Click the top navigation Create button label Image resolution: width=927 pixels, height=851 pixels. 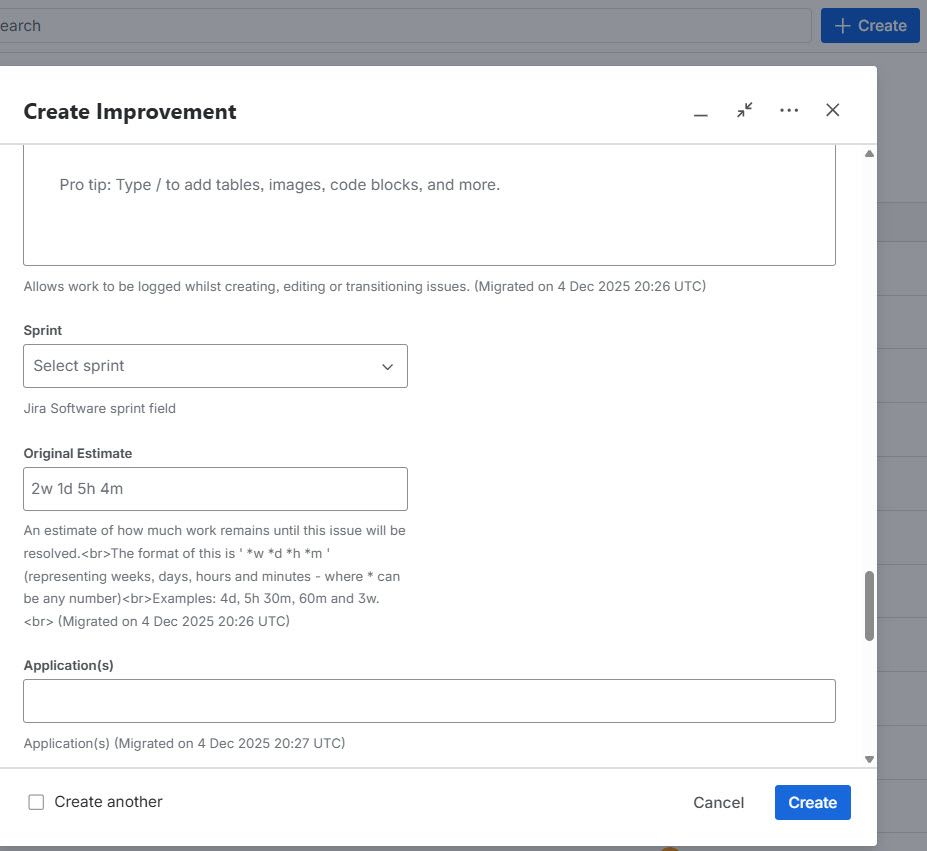(x=882, y=26)
